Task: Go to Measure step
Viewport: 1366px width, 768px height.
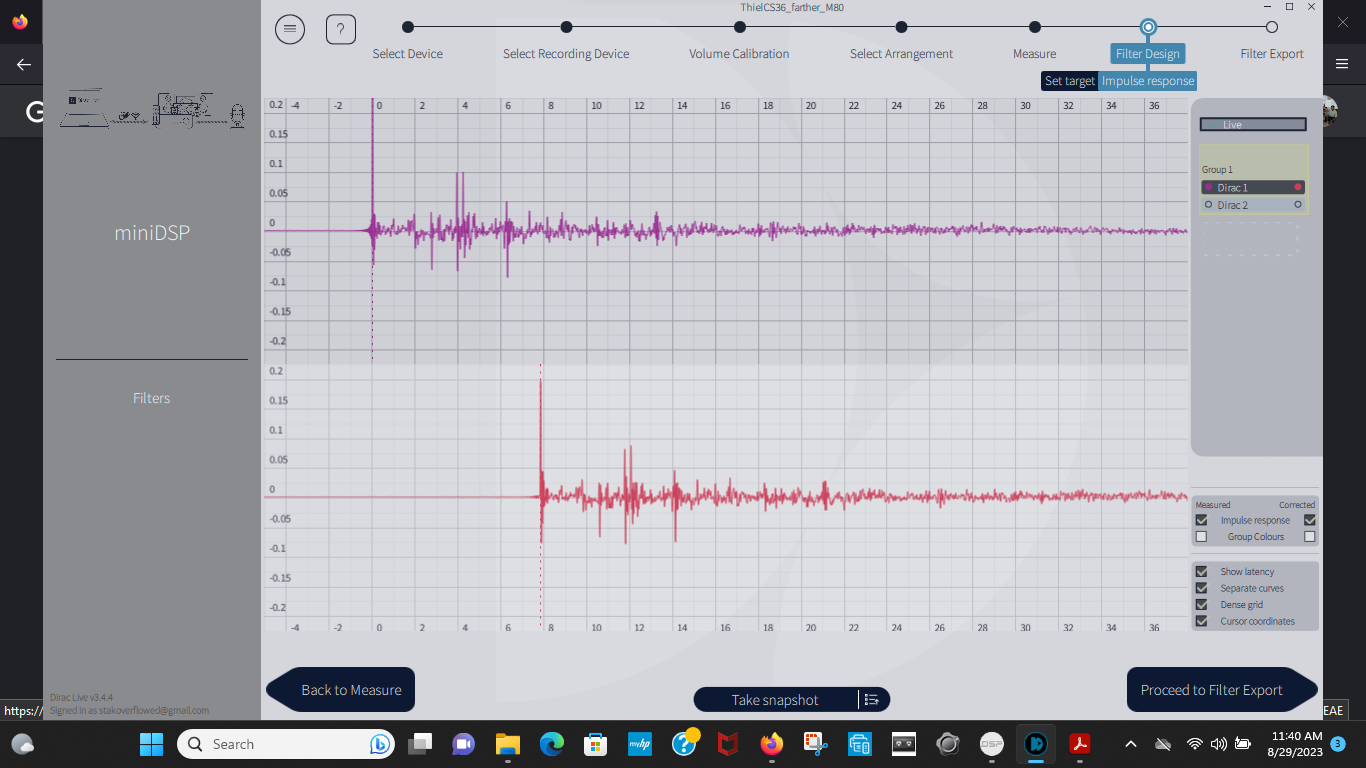Action: [1034, 54]
